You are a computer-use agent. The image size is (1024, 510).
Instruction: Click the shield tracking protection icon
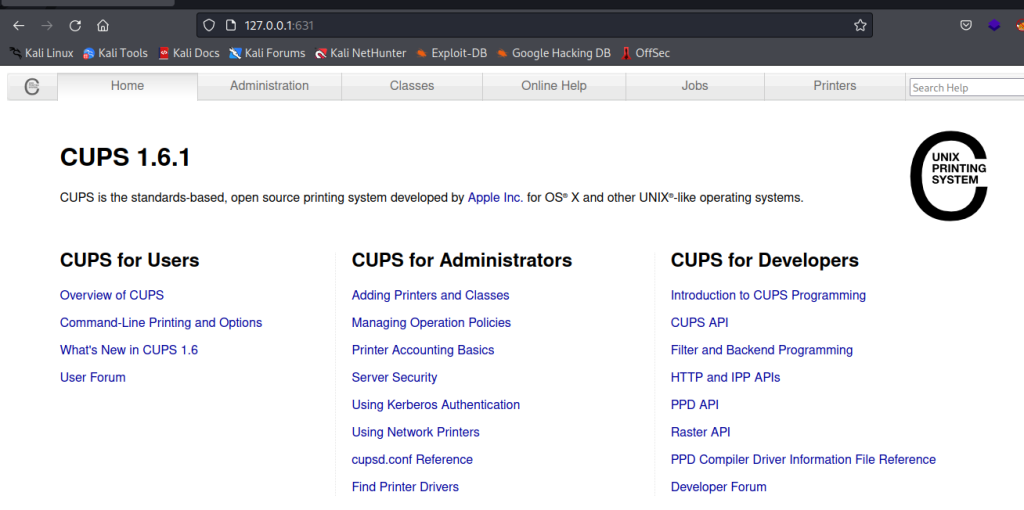coord(209,25)
